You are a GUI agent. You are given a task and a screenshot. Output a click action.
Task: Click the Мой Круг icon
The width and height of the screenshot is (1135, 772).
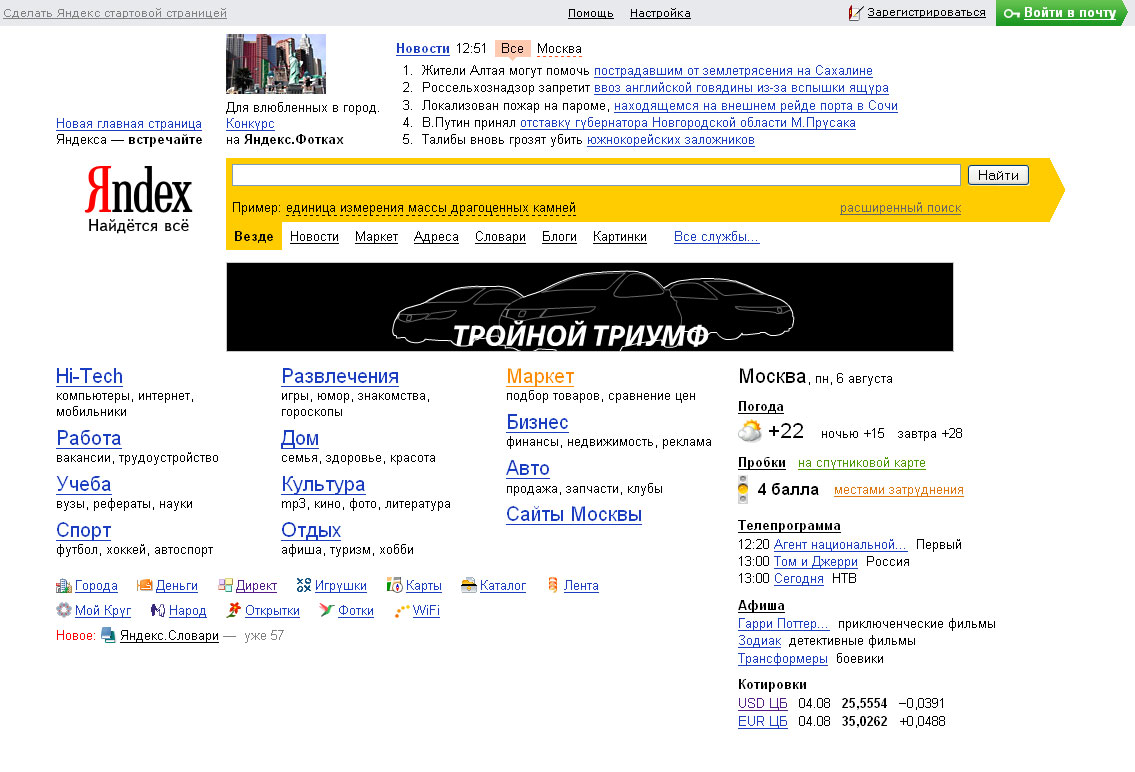click(x=64, y=610)
